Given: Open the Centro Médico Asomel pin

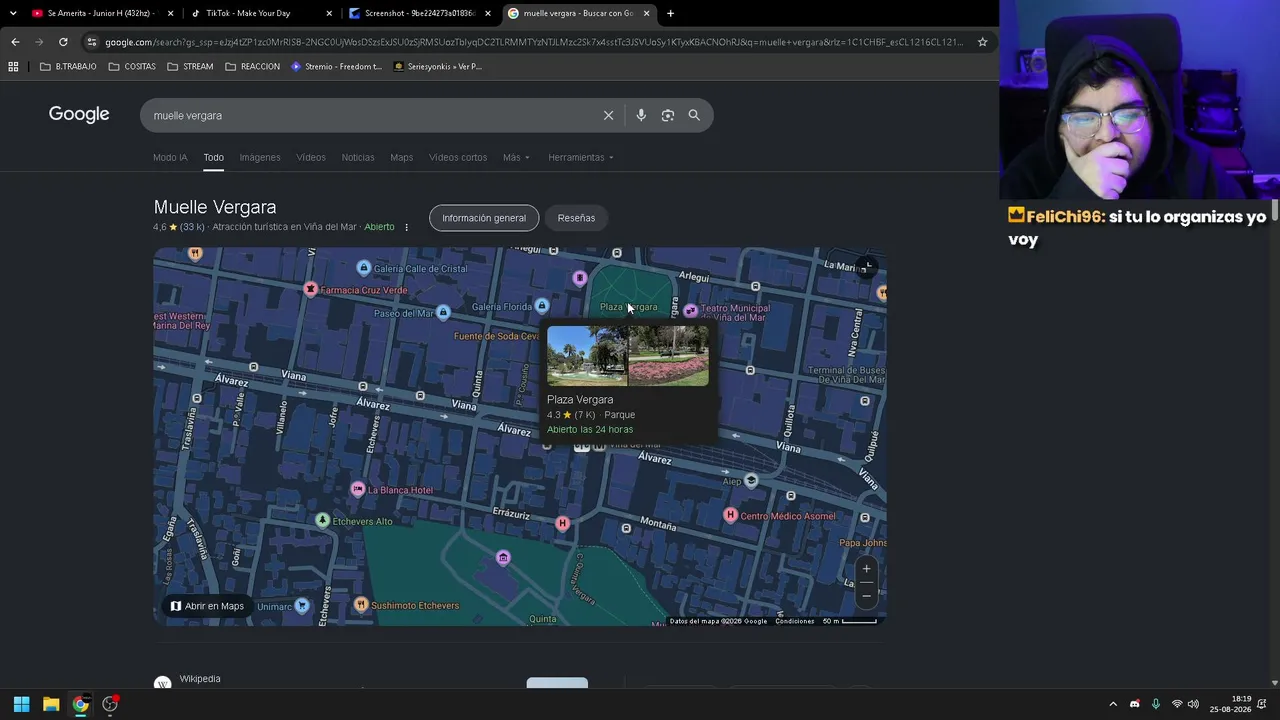Looking at the screenshot, I should coord(730,515).
